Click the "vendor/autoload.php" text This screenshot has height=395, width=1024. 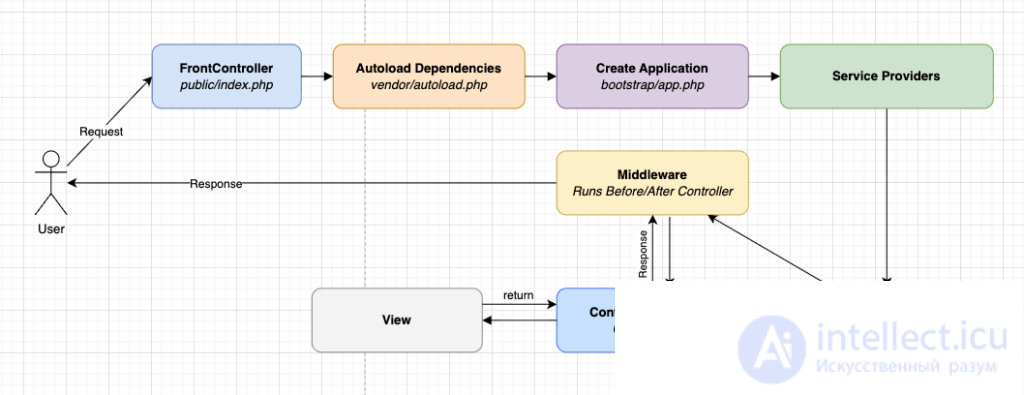[x=429, y=85]
